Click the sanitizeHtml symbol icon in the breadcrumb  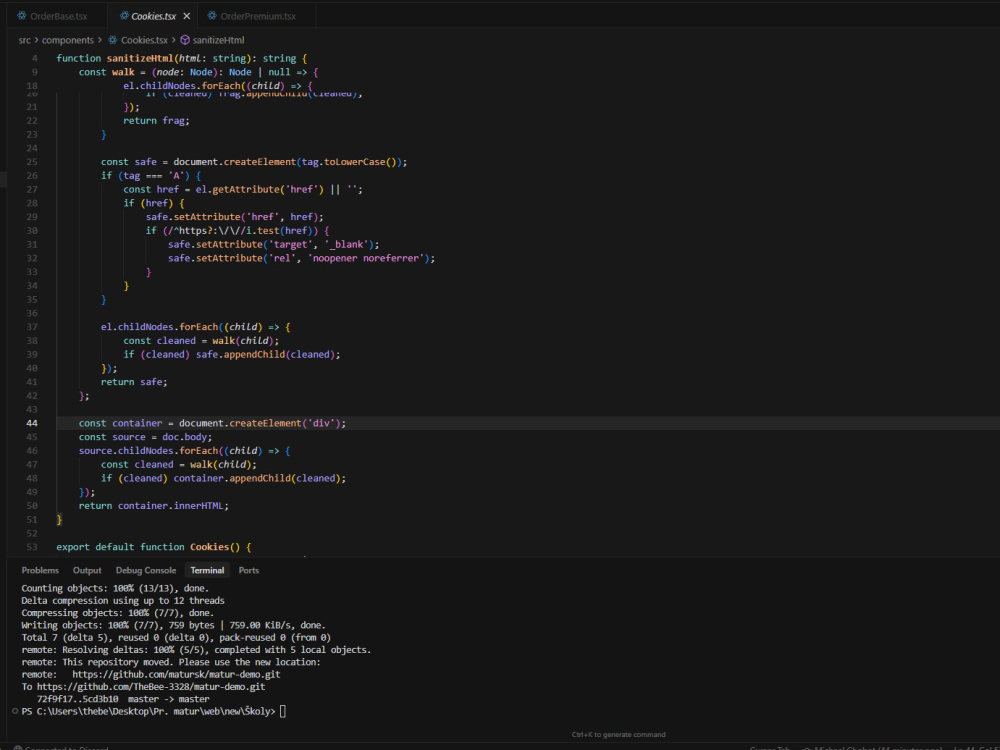tap(183, 40)
